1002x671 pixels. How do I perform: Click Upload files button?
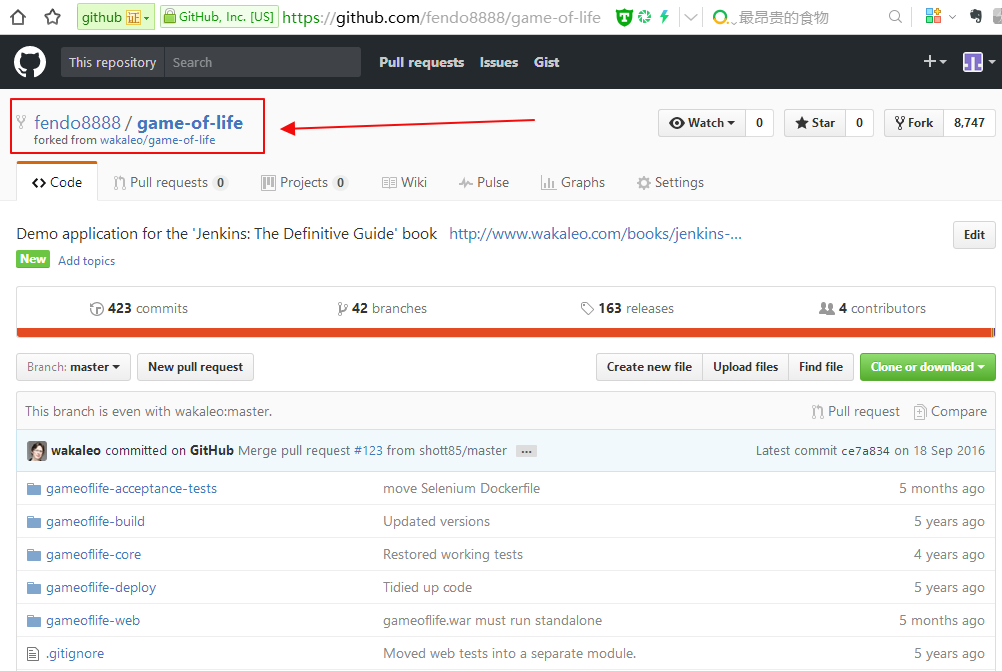pyautogui.click(x=746, y=367)
